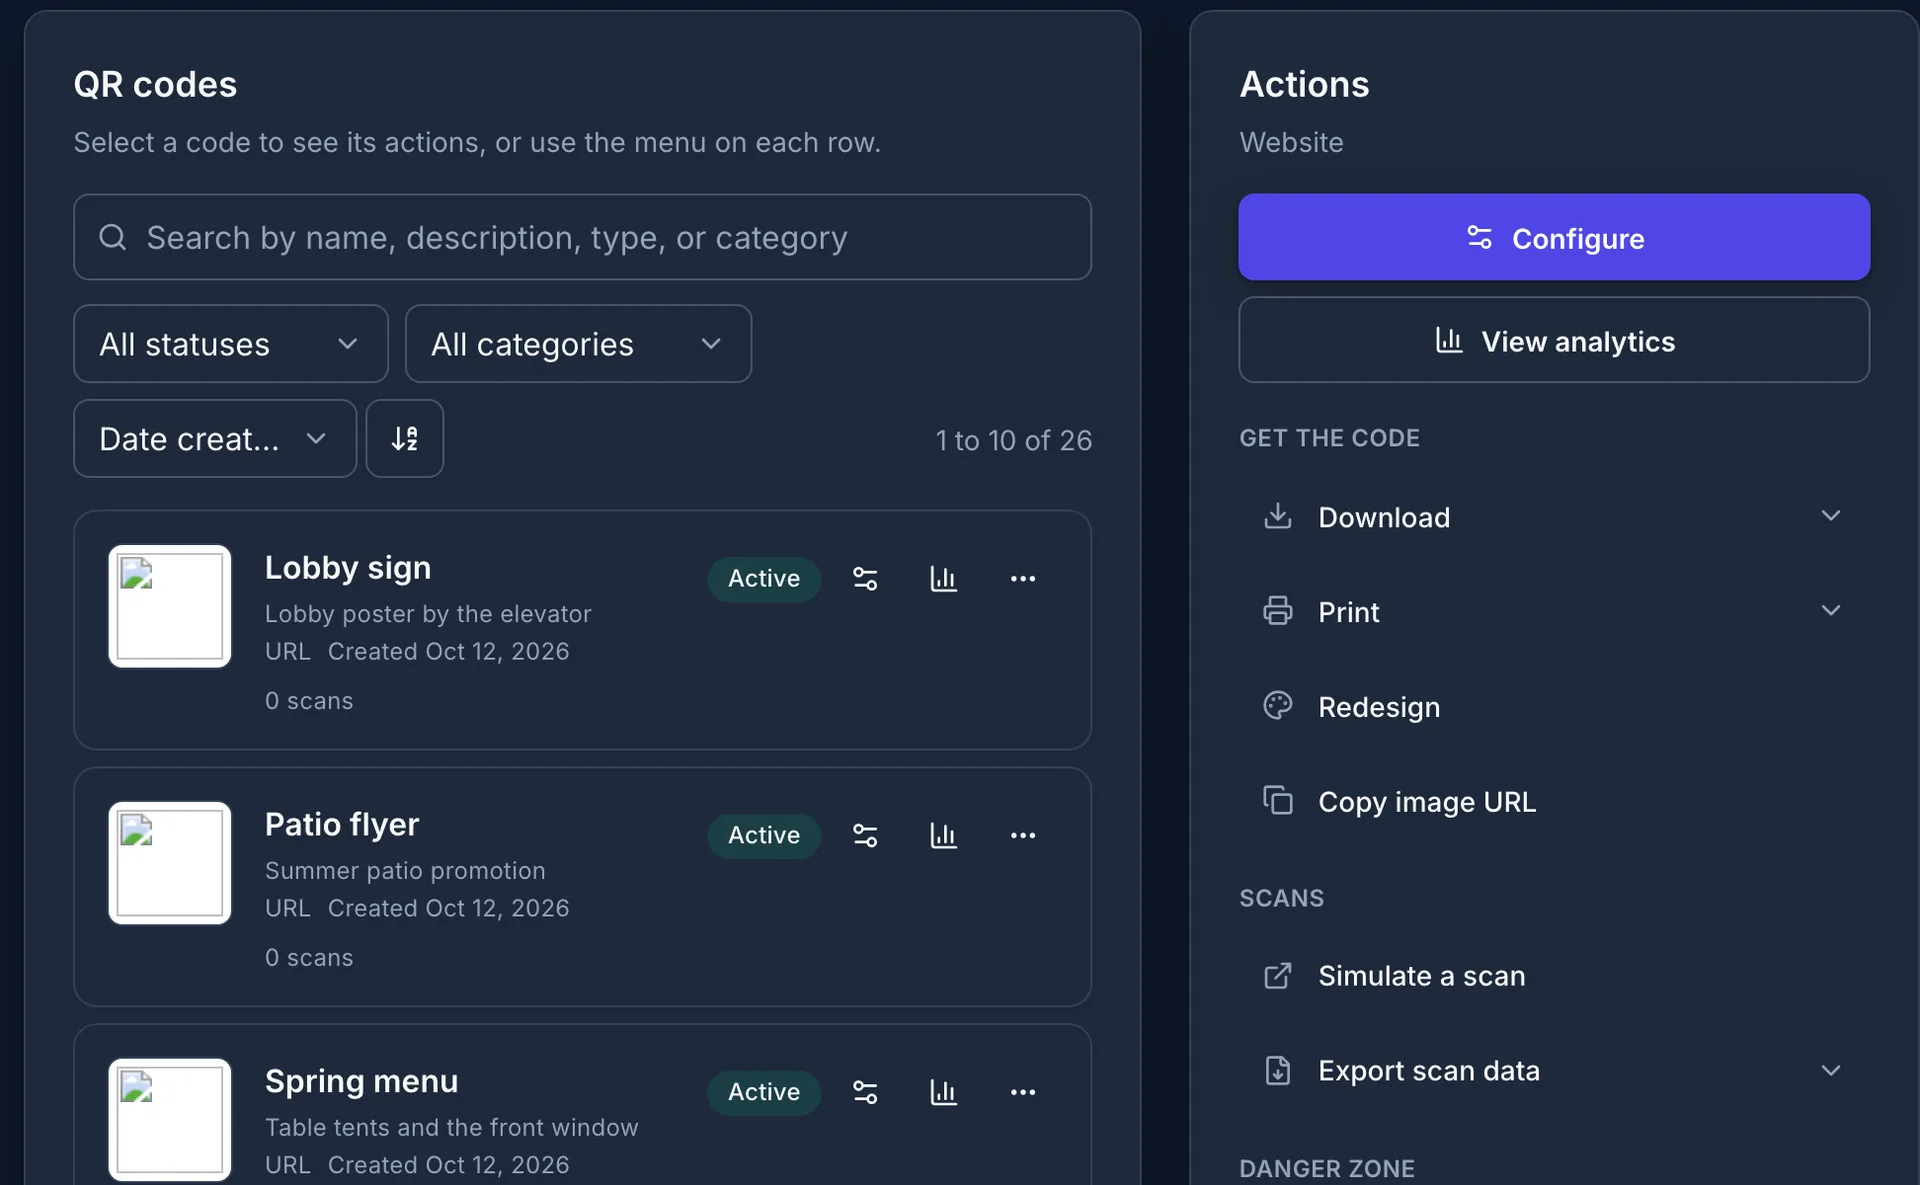Screen dimensions: 1920x1185
Task: Click the file icon beside Export scan data
Action: coord(1278,1071)
